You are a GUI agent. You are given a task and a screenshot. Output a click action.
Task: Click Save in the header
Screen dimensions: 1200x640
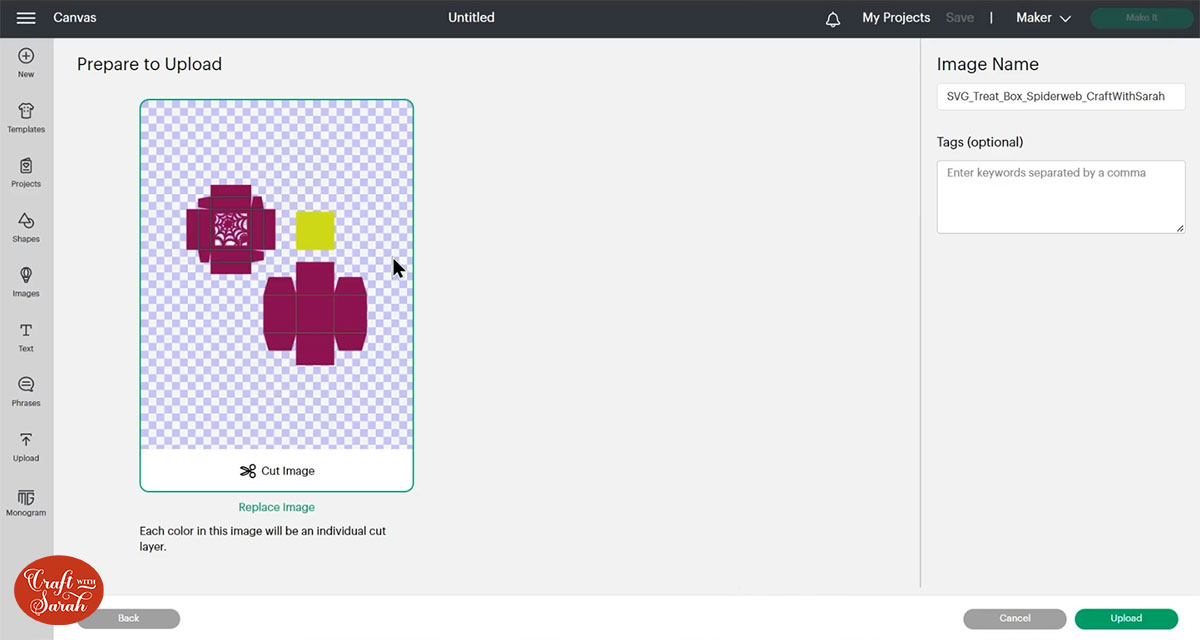pyautogui.click(x=959, y=18)
